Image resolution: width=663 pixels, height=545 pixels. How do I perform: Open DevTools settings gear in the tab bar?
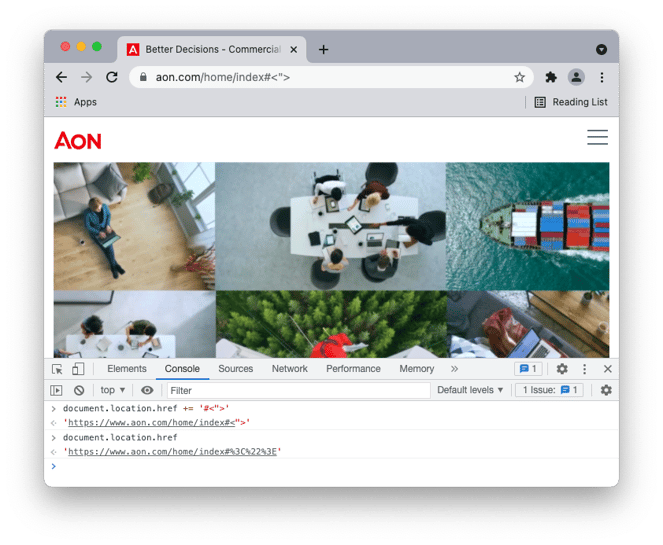coord(562,369)
